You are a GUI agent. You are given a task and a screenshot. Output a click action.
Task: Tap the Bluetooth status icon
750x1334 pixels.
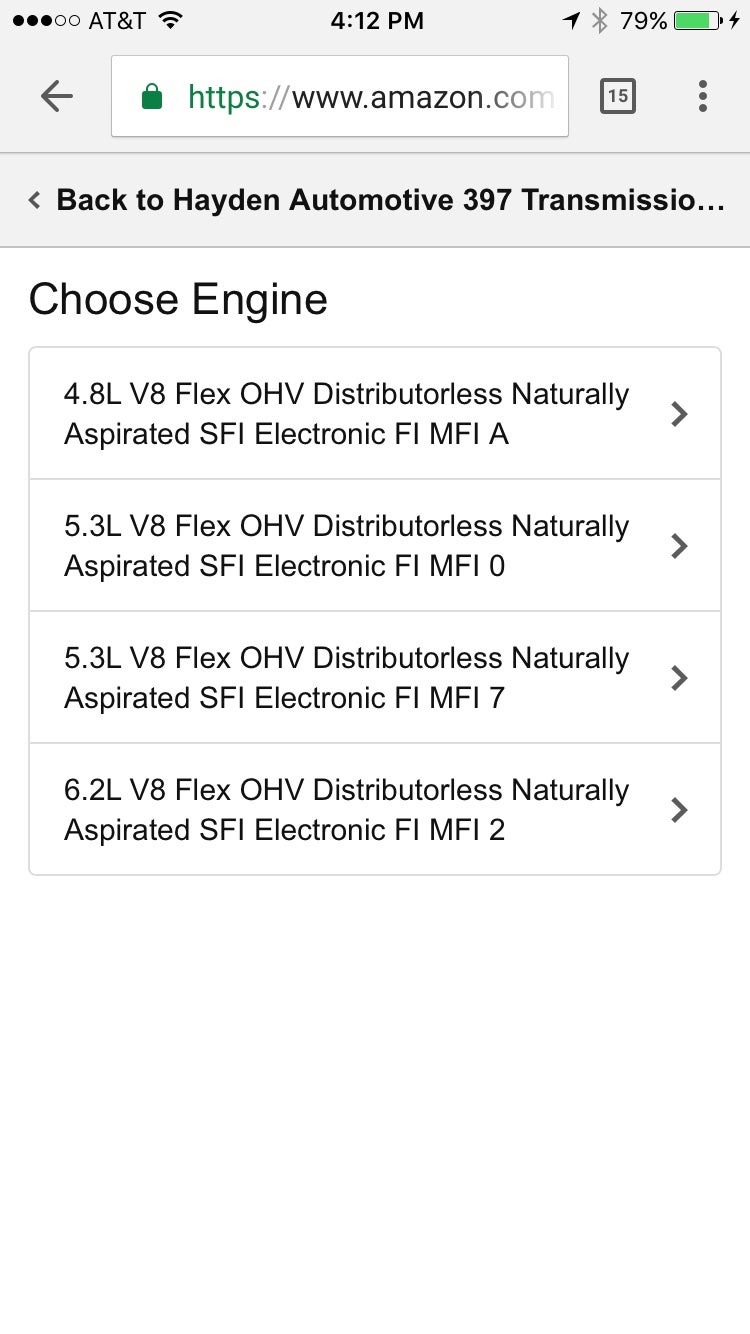[600, 21]
